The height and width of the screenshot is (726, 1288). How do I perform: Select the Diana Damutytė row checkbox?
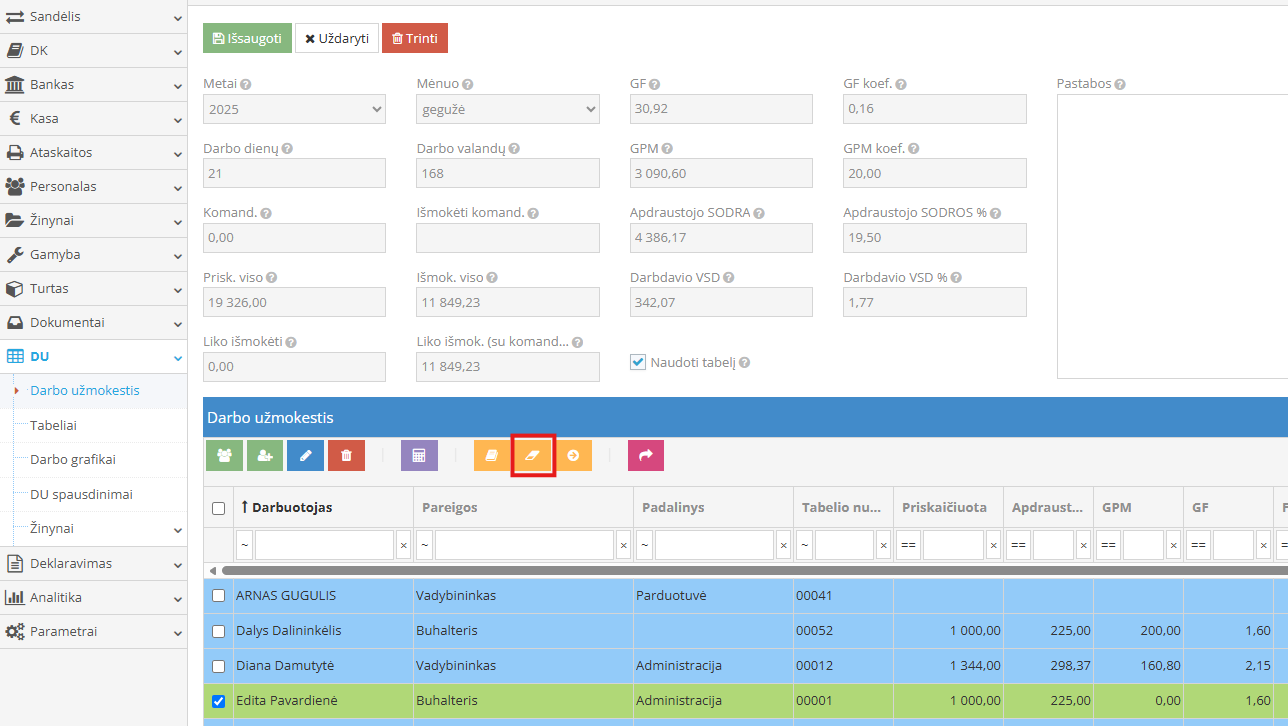pos(219,666)
